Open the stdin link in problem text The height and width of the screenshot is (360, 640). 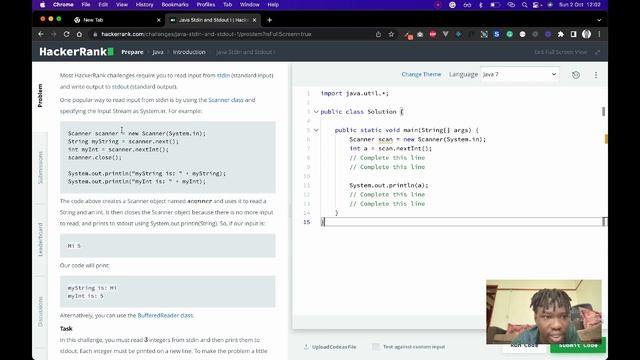pos(223,76)
